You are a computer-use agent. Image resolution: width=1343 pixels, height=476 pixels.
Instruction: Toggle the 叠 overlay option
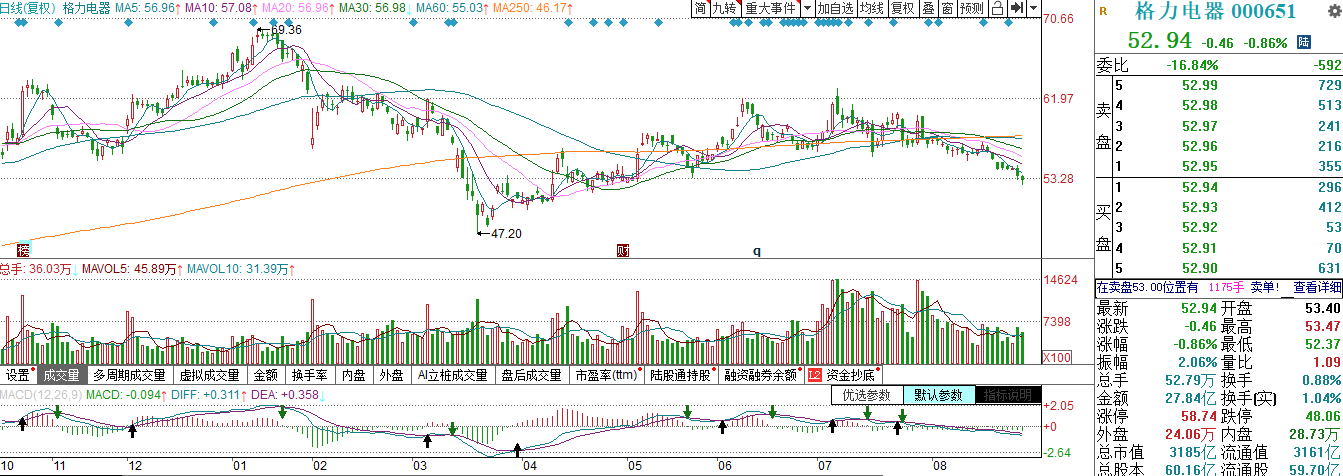(x=927, y=8)
